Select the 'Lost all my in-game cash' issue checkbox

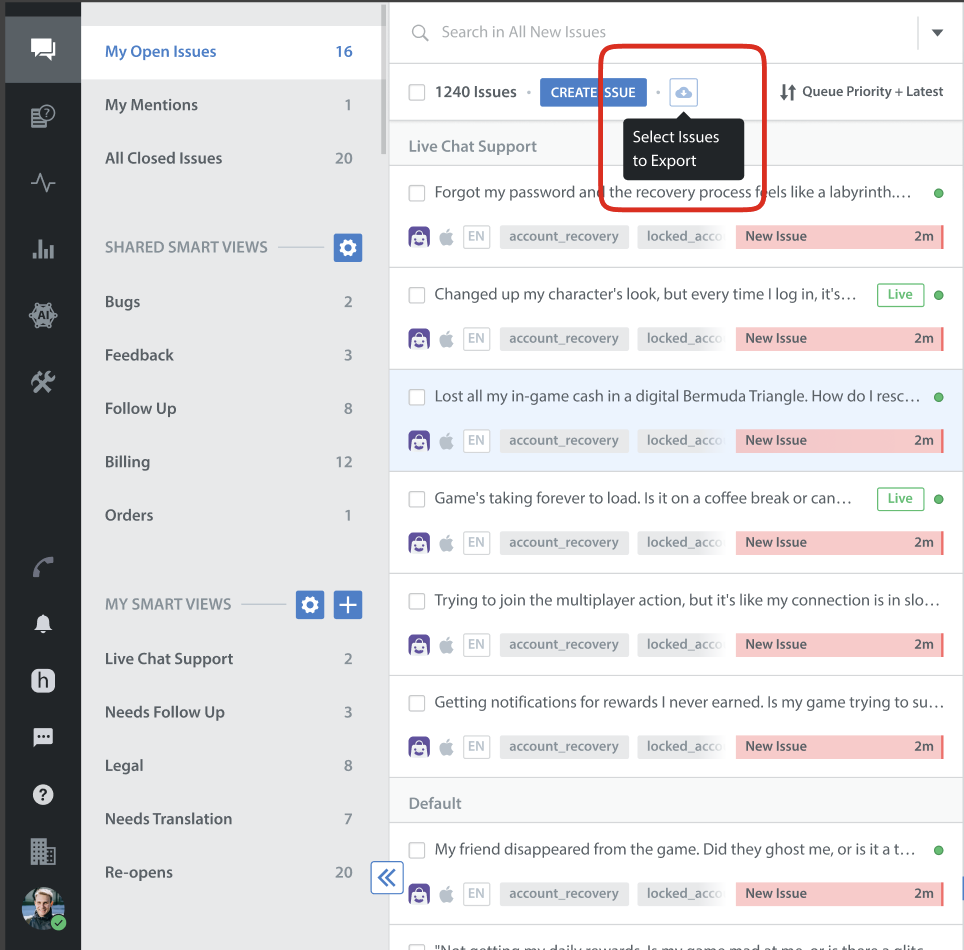[417, 397]
